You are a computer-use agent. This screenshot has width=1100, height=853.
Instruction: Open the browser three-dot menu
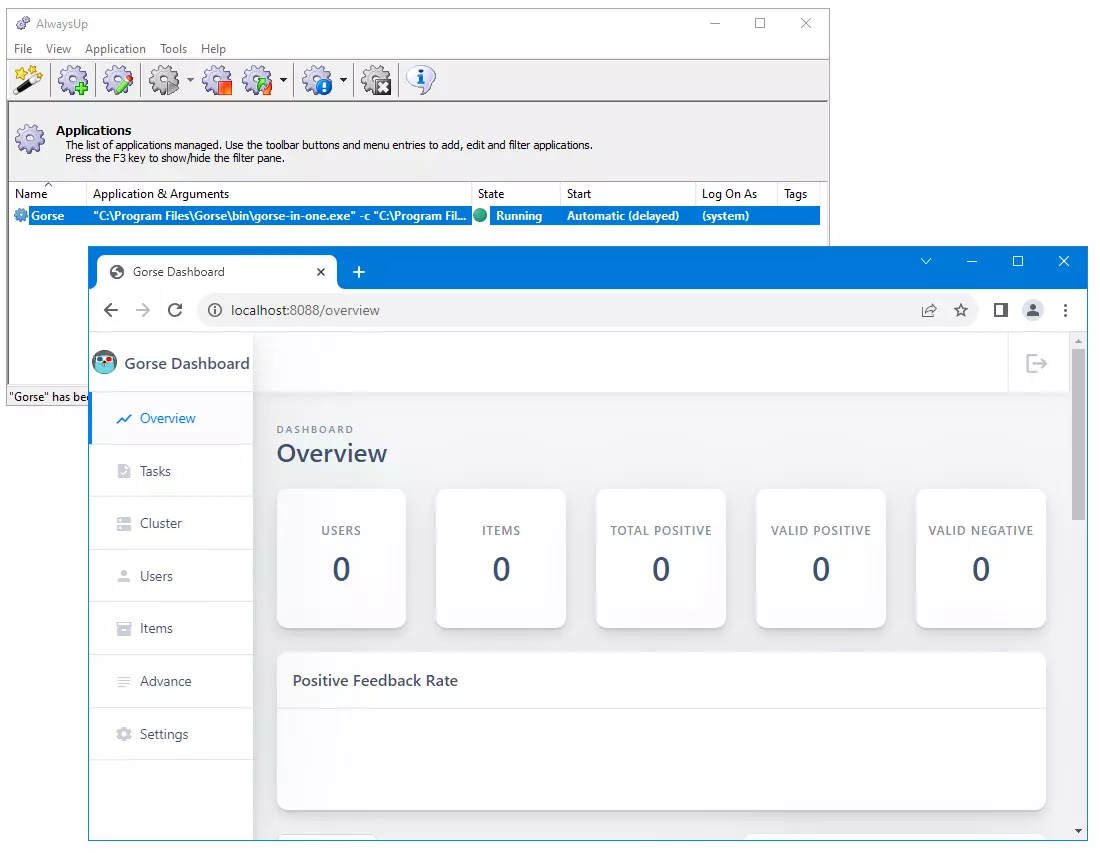pyautogui.click(x=1065, y=310)
